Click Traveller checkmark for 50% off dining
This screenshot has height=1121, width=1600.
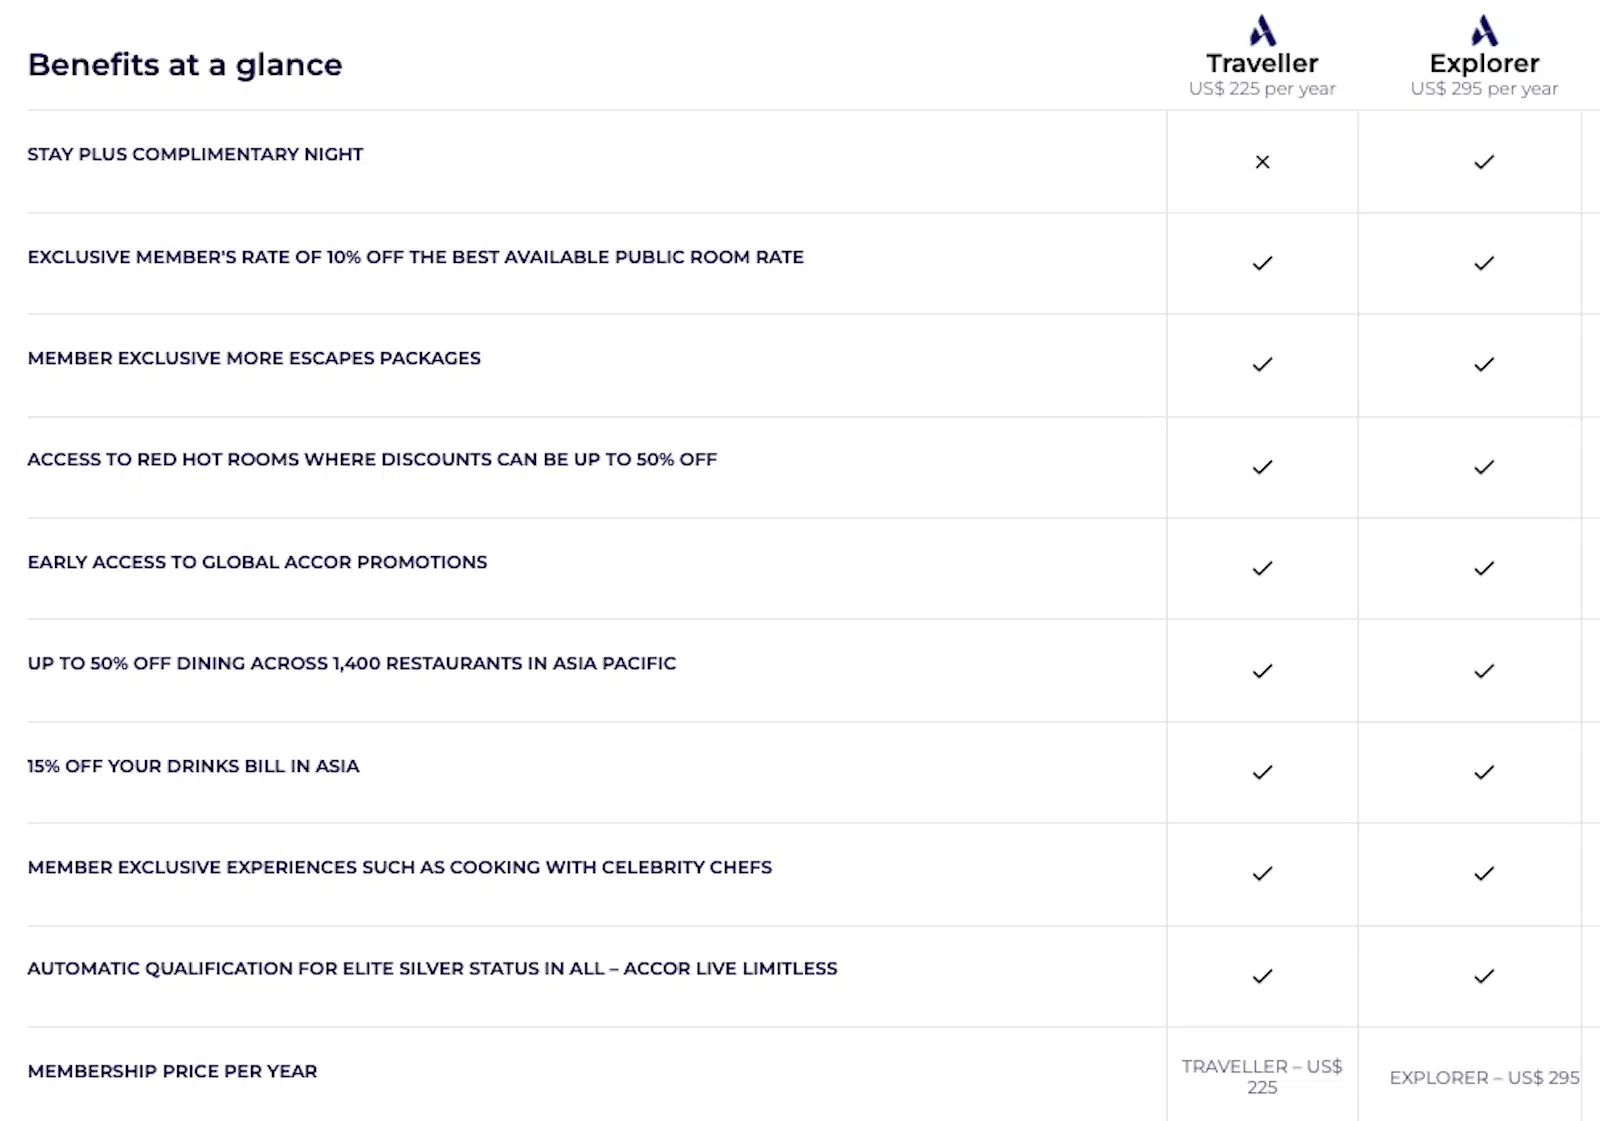(x=1262, y=671)
